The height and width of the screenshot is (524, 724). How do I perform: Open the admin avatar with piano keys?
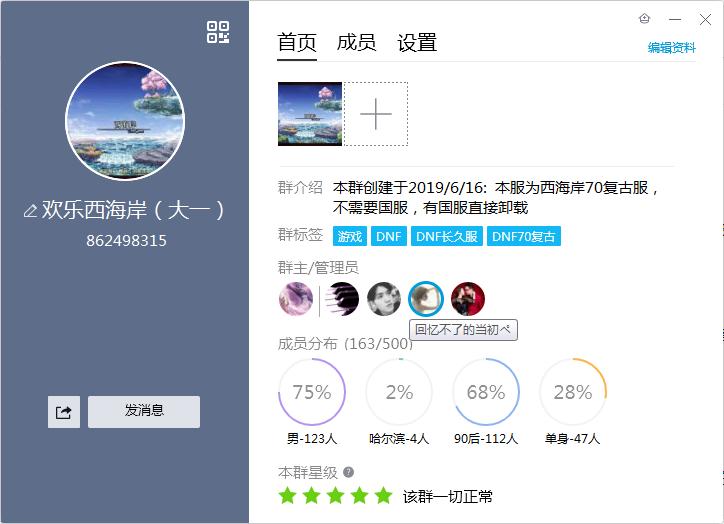342,299
